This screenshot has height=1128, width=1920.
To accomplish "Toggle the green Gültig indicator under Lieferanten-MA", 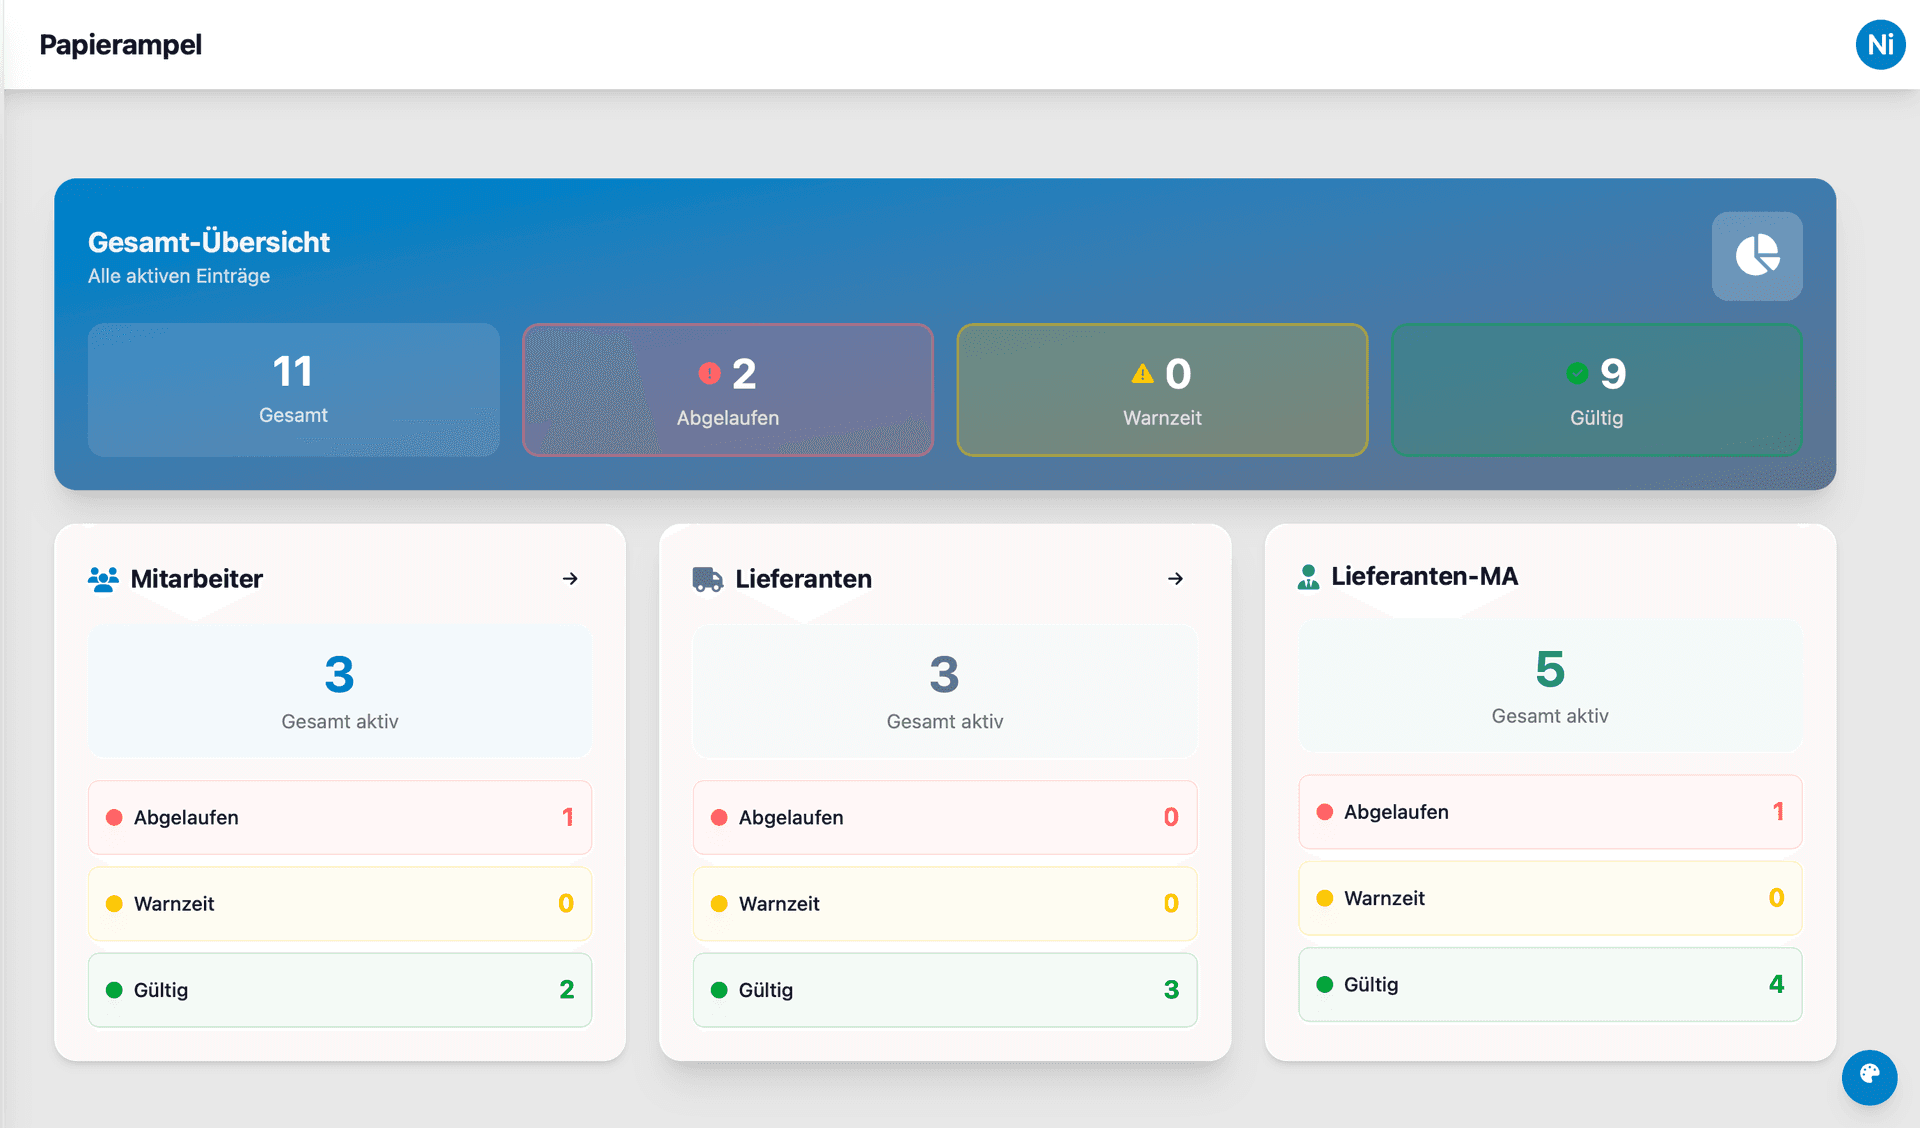I will click(x=1326, y=984).
